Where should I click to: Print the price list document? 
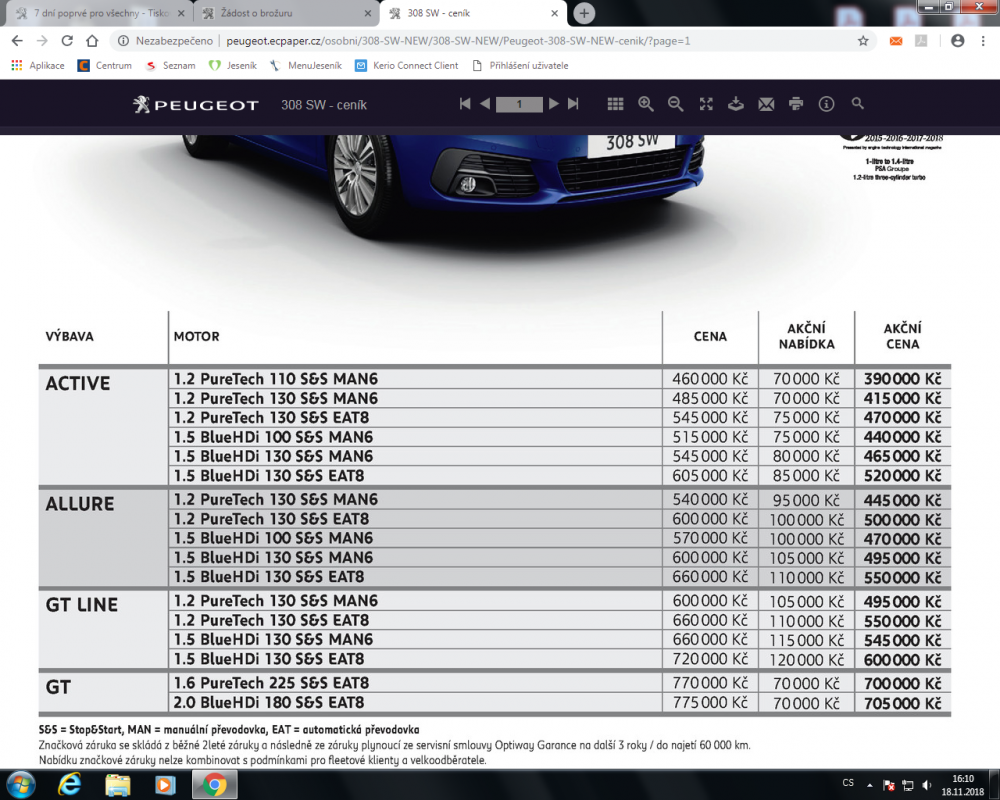796,104
